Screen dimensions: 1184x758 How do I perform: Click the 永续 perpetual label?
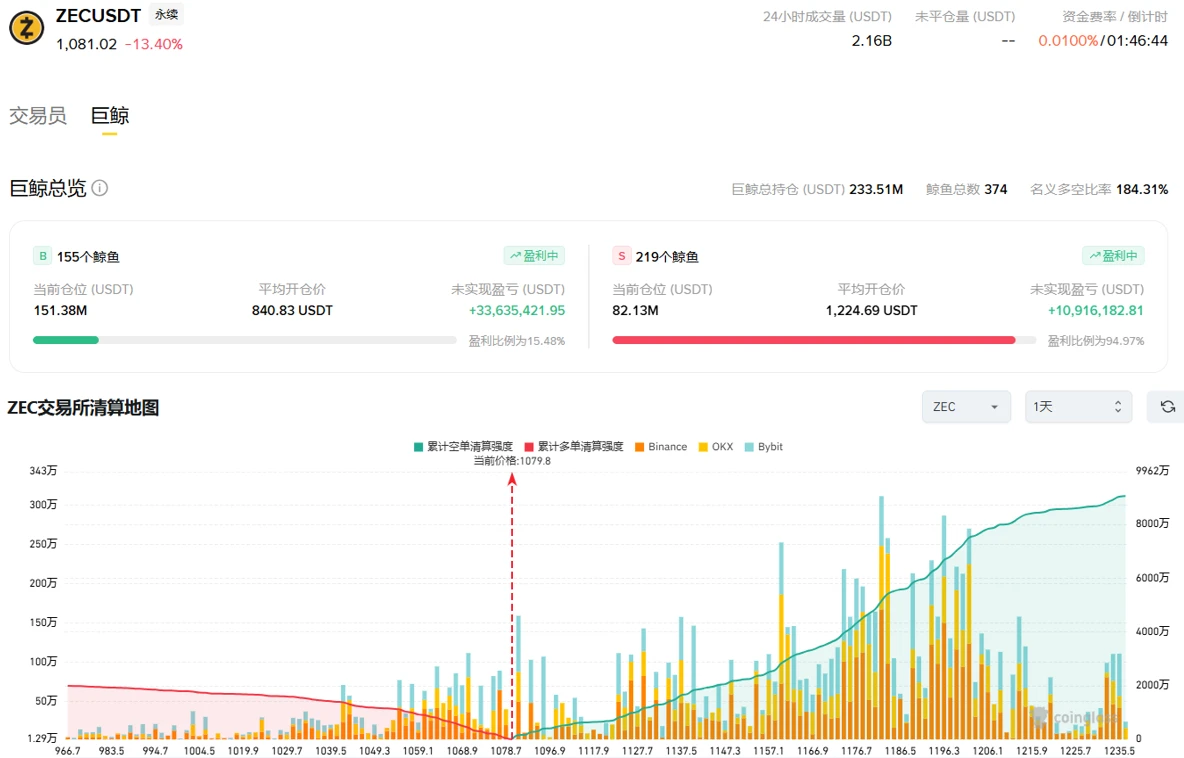[166, 14]
